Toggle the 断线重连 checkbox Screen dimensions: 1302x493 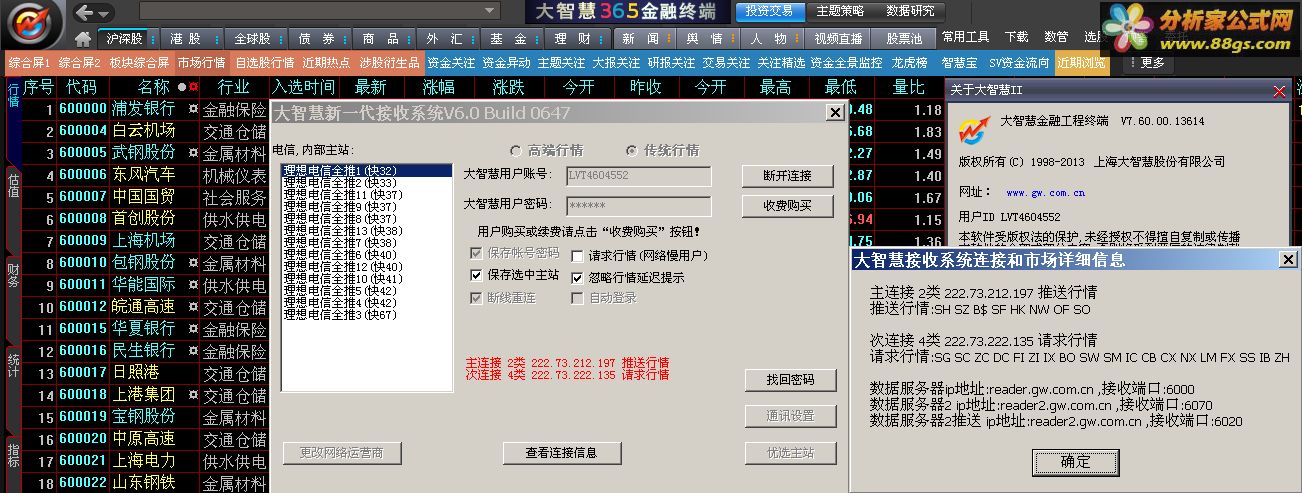pyautogui.click(x=477, y=298)
